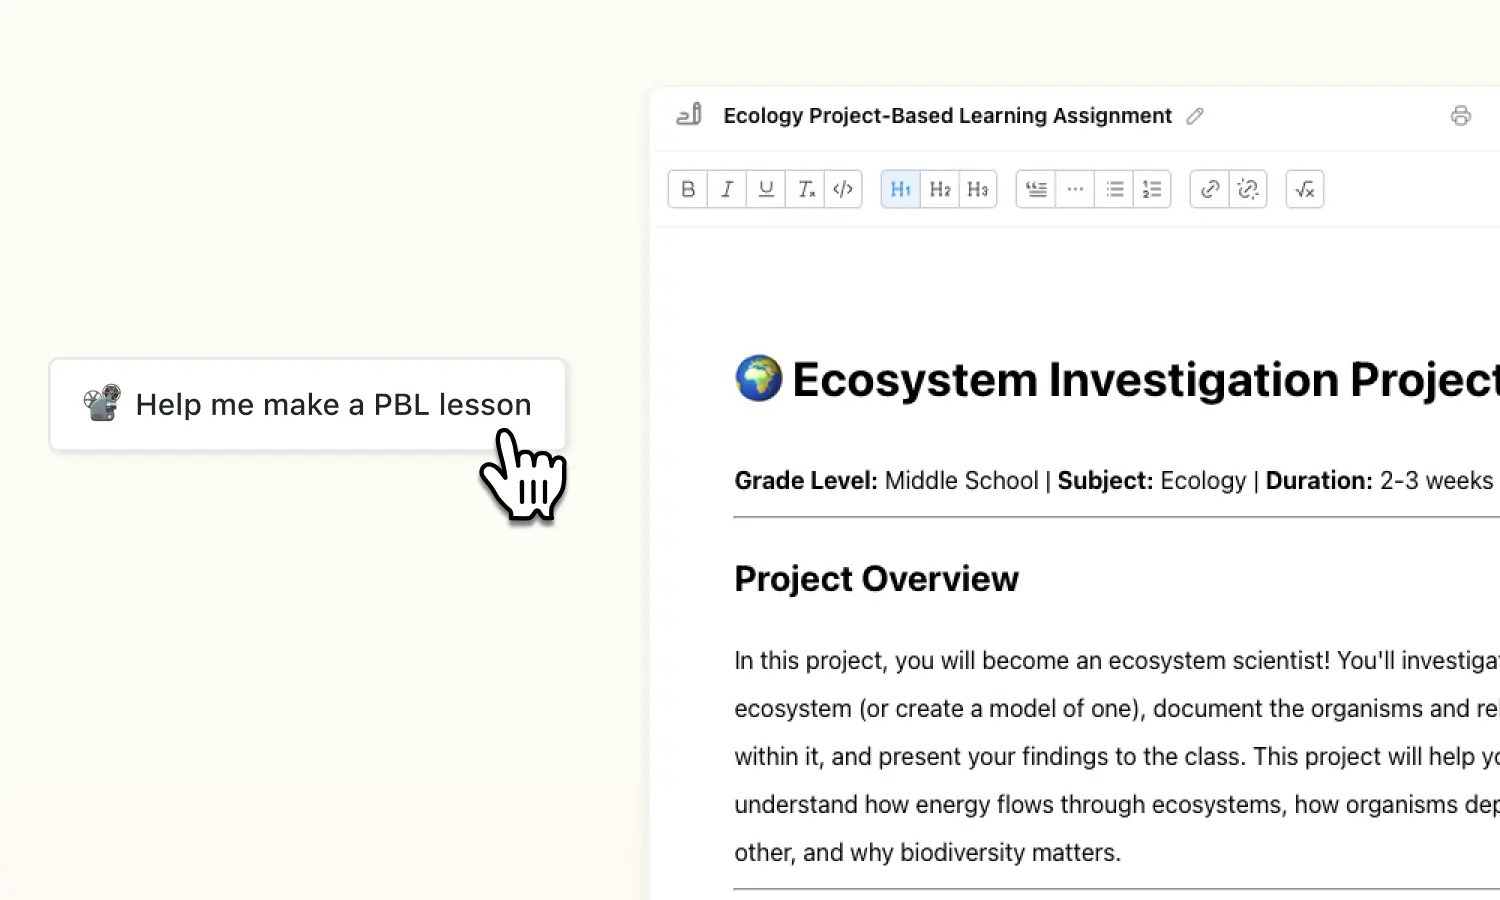1500x900 pixels.
Task: Click the 'Ecology Project-Based Learning Assignment' title
Action: coord(947,115)
